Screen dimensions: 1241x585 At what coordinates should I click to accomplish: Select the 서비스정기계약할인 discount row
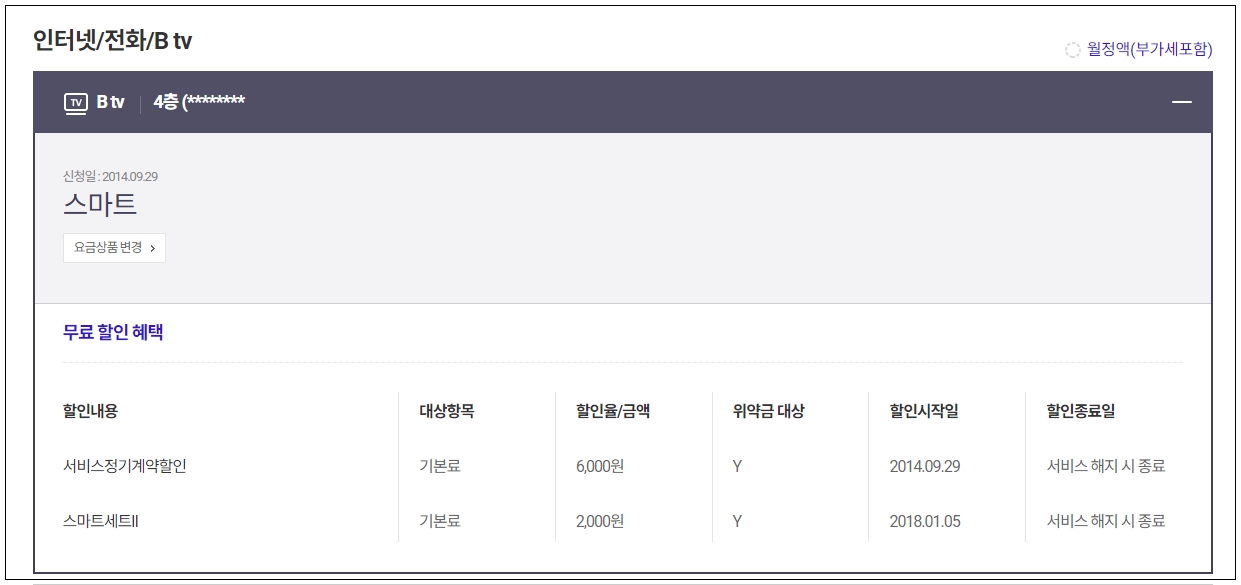pyautogui.click(x=125, y=466)
